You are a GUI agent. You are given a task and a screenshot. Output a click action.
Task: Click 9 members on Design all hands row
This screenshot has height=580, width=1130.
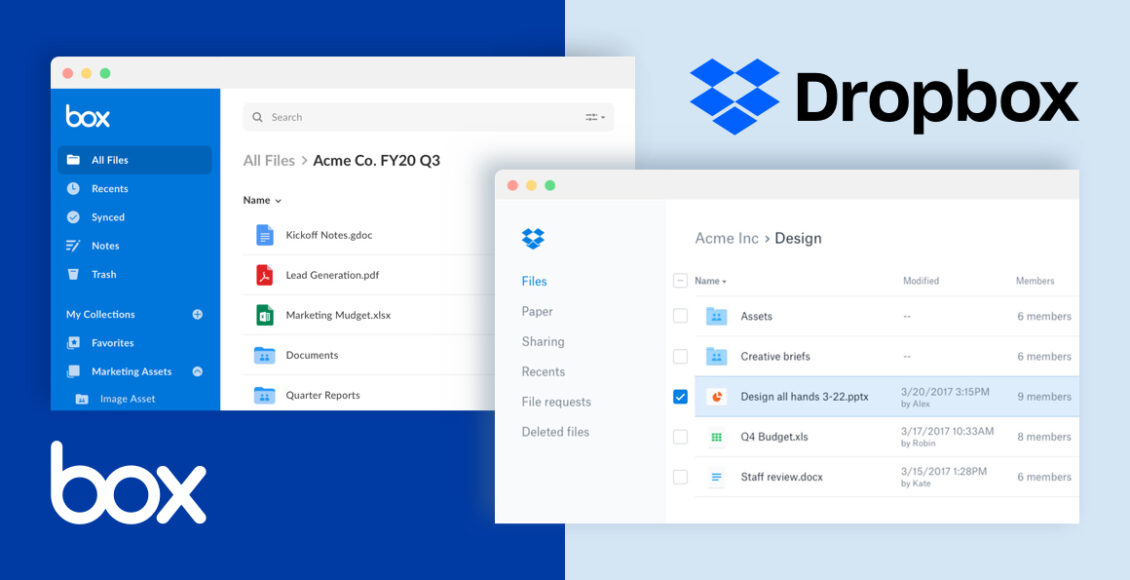pos(1044,396)
